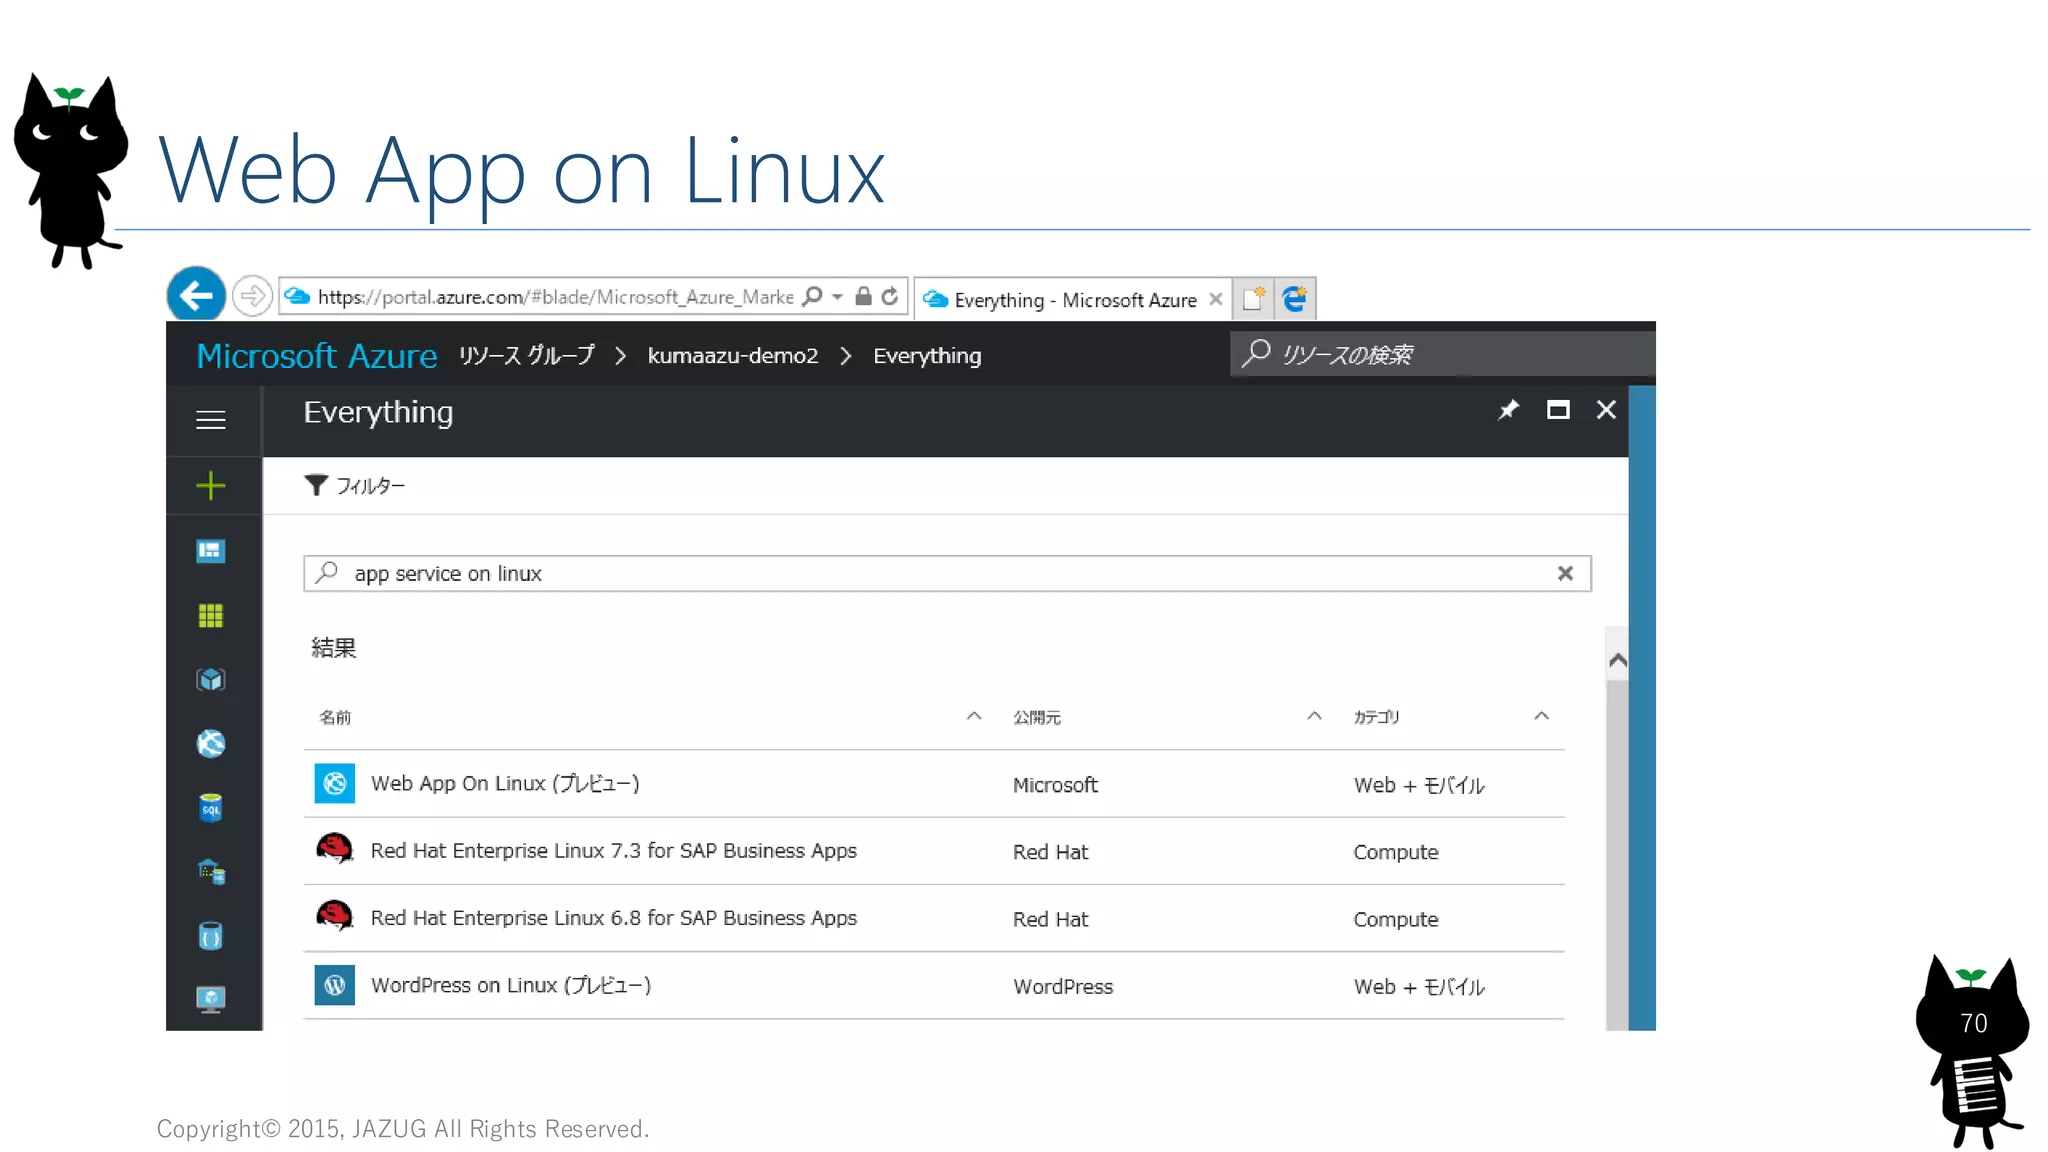
Task: Open the kumaazu-demo2 breadcrumb
Action: point(732,356)
